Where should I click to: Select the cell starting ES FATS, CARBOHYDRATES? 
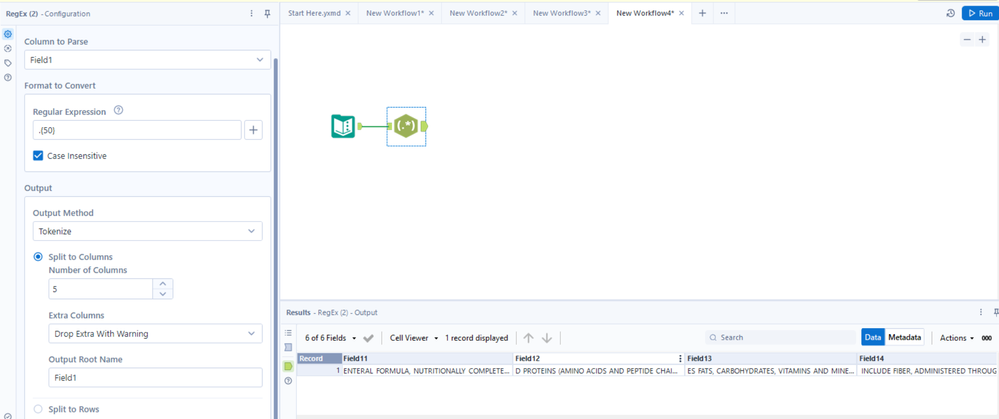tap(771, 370)
